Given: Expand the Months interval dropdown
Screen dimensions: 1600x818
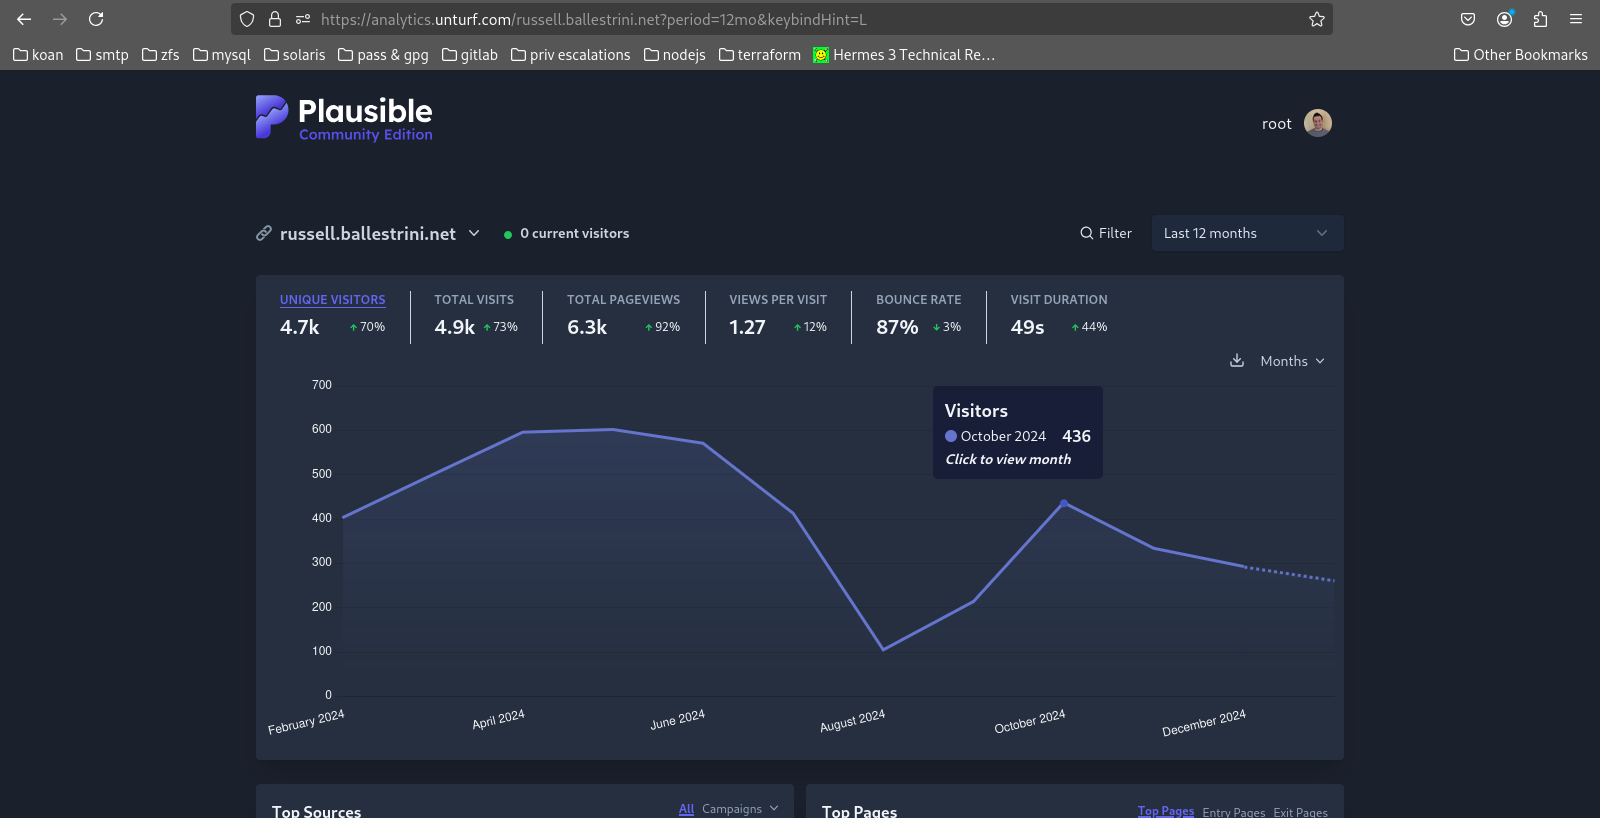Looking at the screenshot, I should coord(1292,361).
